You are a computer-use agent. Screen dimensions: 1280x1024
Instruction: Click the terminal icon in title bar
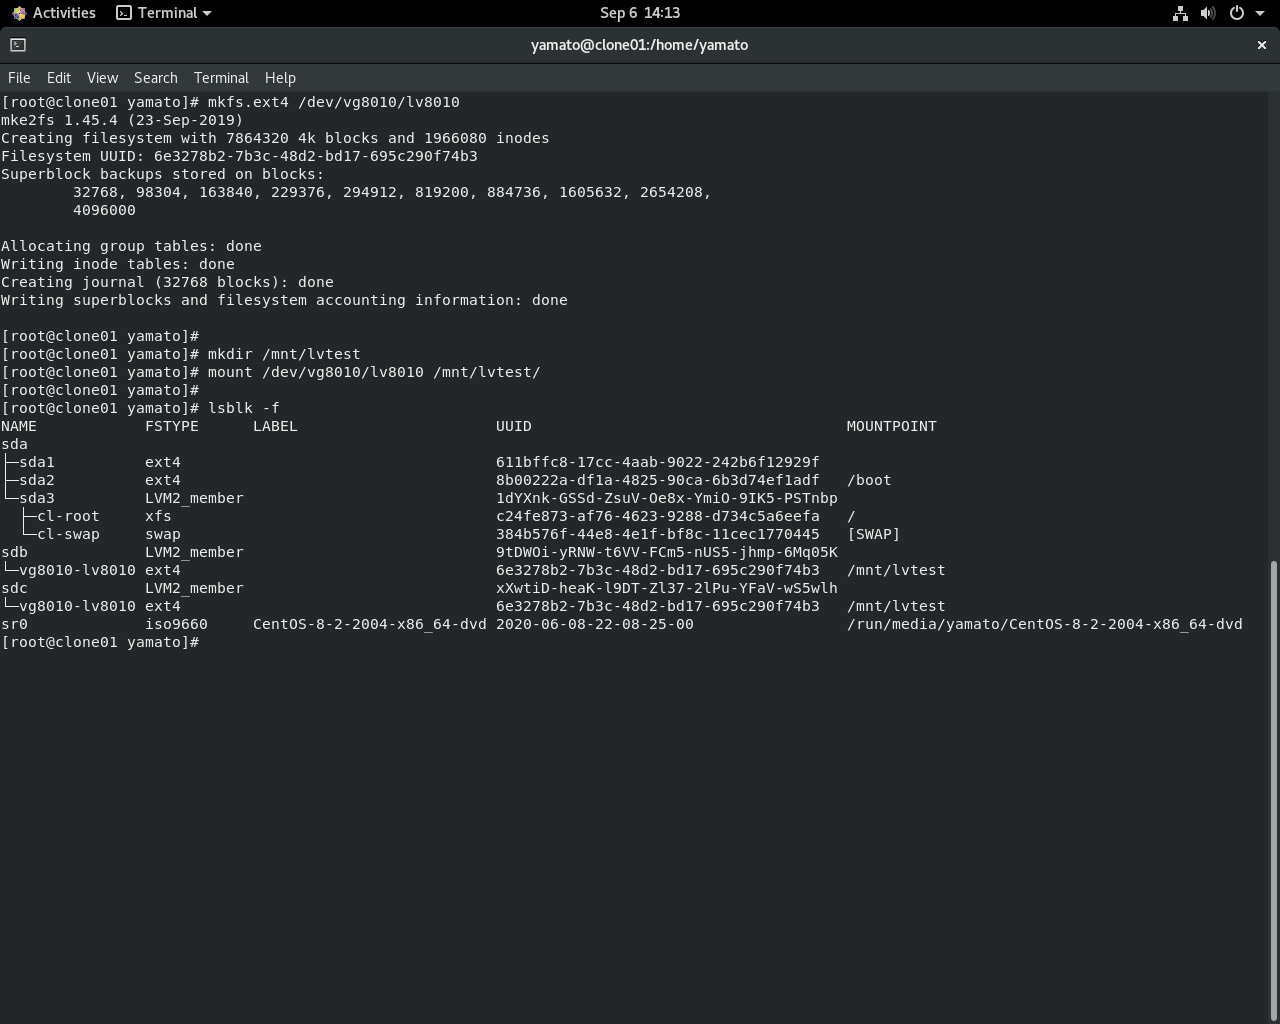(x=18, y=45)
